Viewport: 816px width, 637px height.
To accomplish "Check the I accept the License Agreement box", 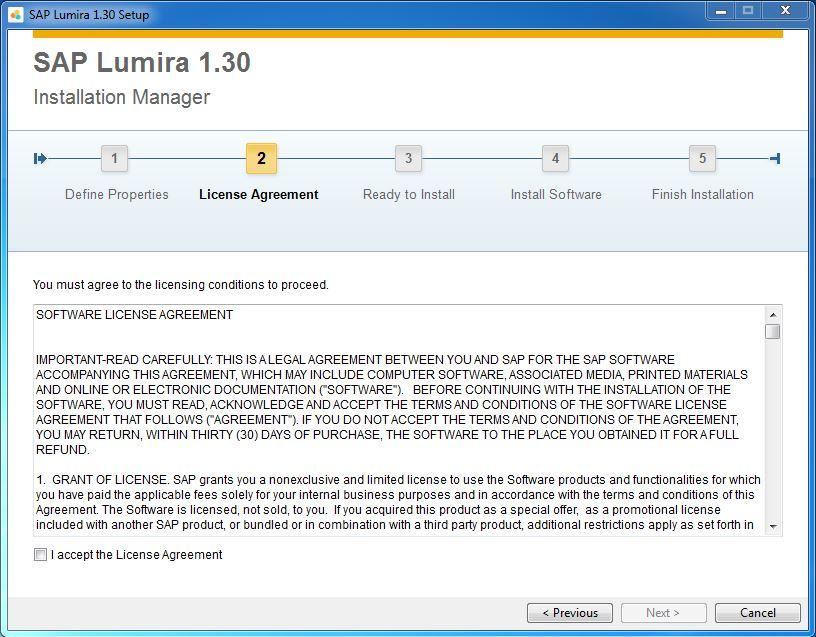I will (x=40, y=555).
